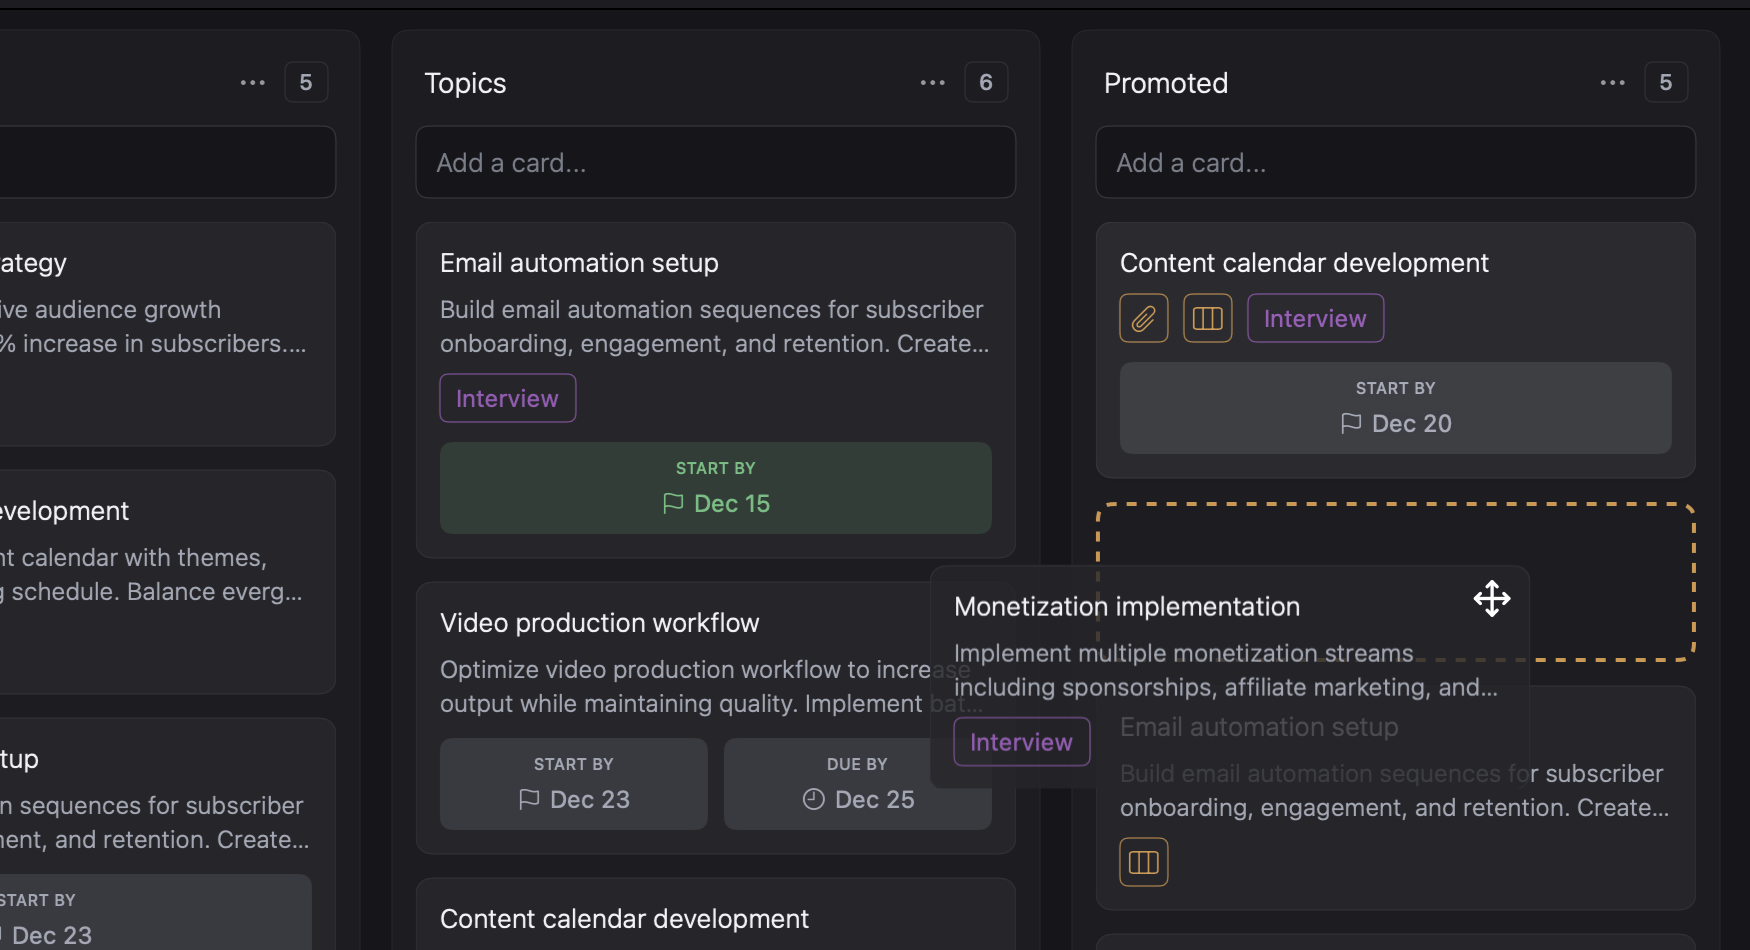Open the overflow menu for the Topics column

(931, 82)
